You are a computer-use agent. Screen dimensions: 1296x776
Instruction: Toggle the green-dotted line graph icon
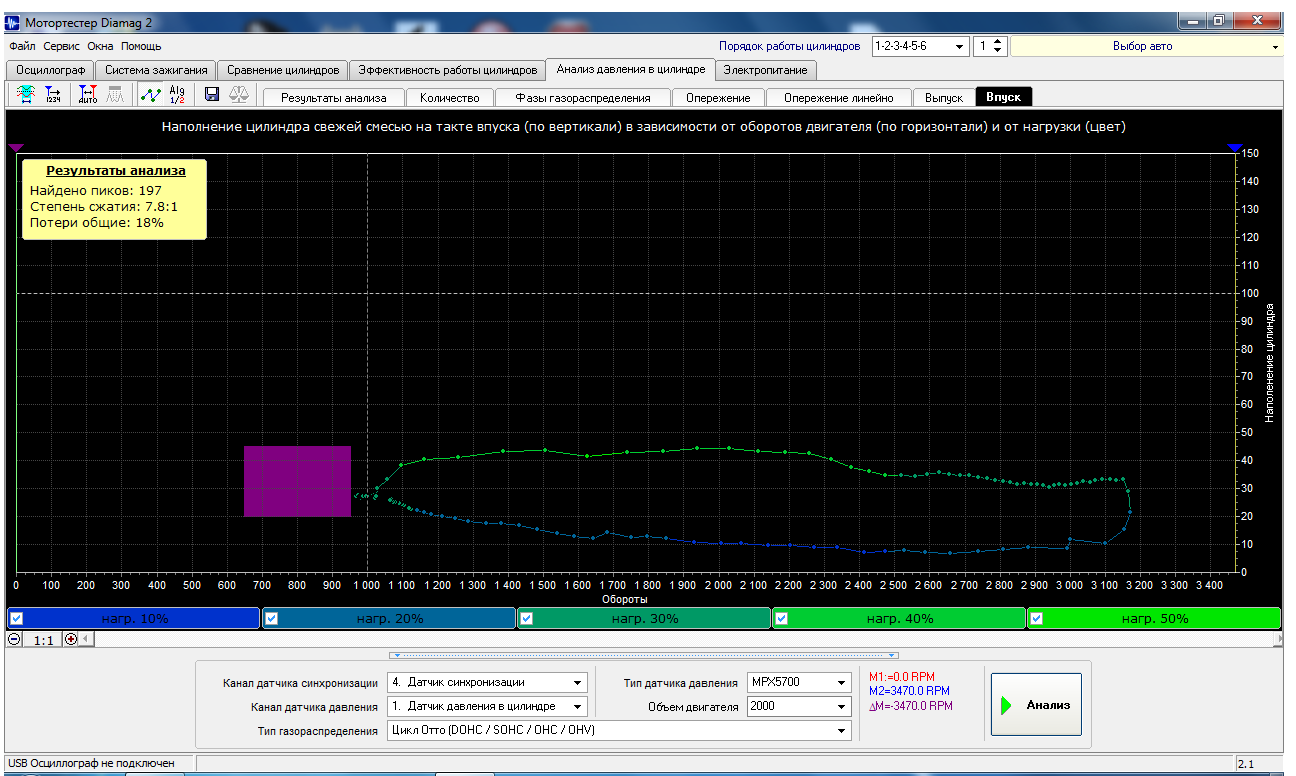[x=150, y=94]
